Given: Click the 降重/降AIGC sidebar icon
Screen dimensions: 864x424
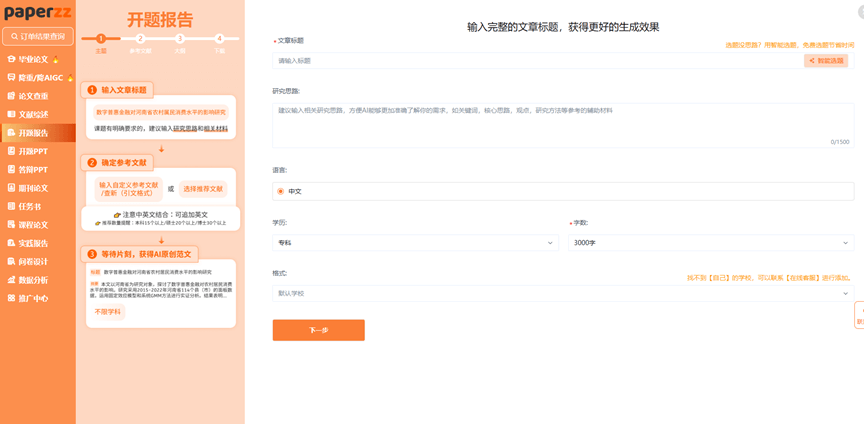Looking at the screenshot, I should pos(11,78).
